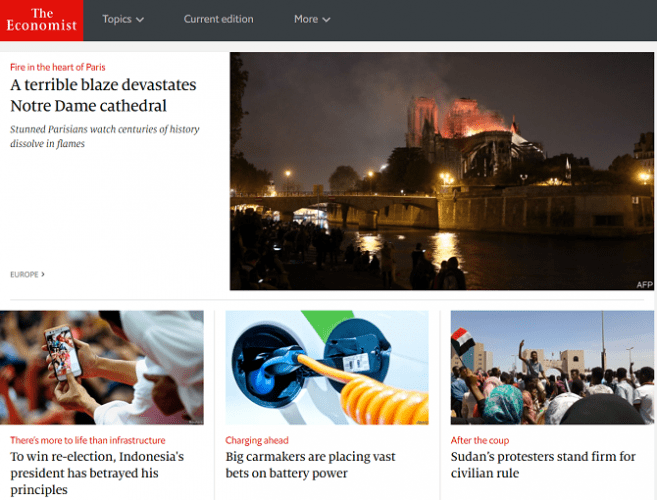Viewport: 657px width, 500px height.
Task: View the Notre Dame fire photo
Action: pyautogui.click(x=442, y=171)
